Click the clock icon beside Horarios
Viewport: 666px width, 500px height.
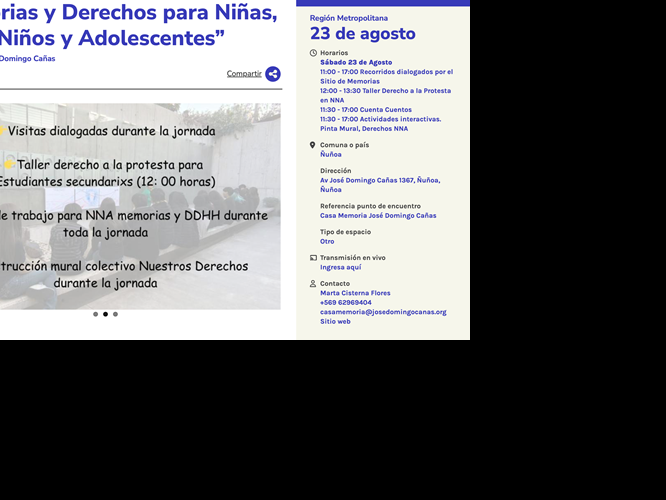(x=313, y=53)
